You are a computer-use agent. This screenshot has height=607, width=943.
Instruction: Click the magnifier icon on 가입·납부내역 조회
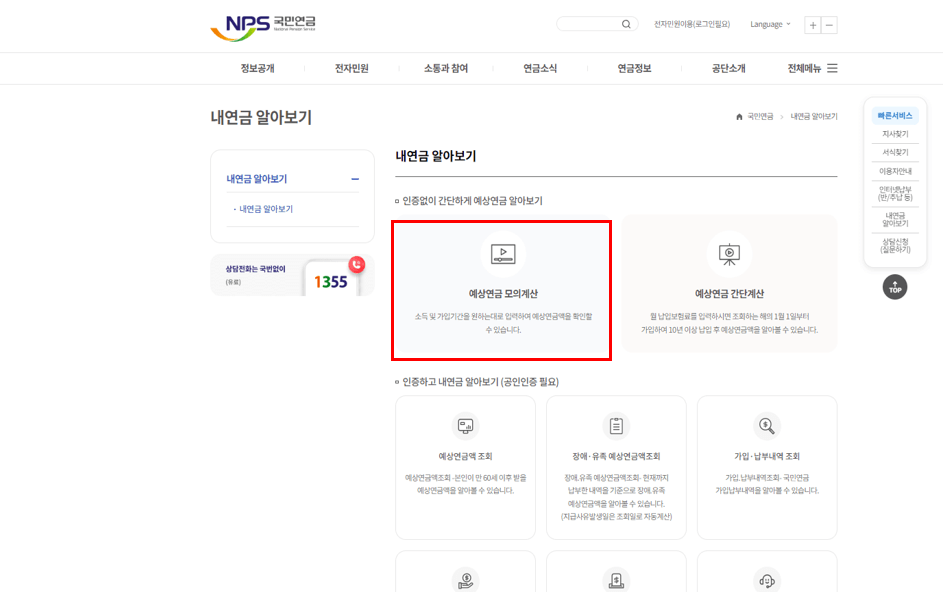767,426
